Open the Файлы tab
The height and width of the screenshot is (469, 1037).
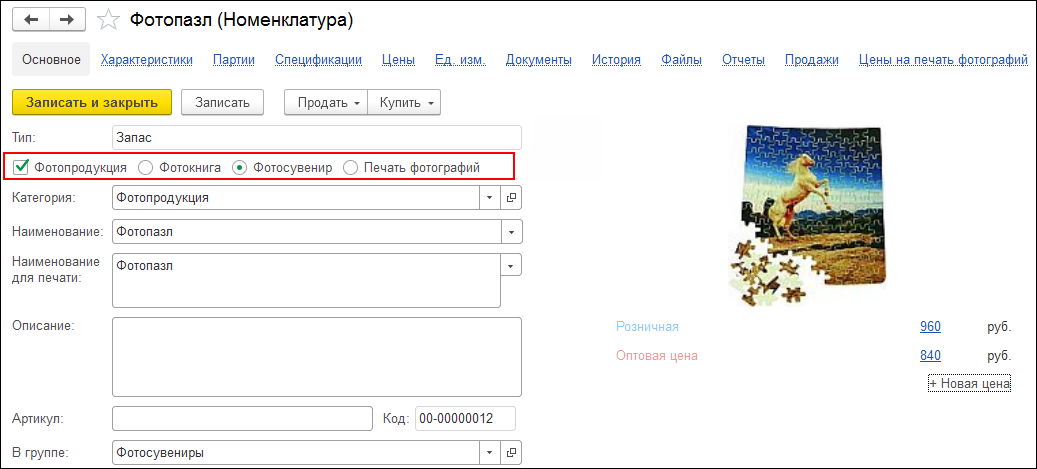pos(682,60)
